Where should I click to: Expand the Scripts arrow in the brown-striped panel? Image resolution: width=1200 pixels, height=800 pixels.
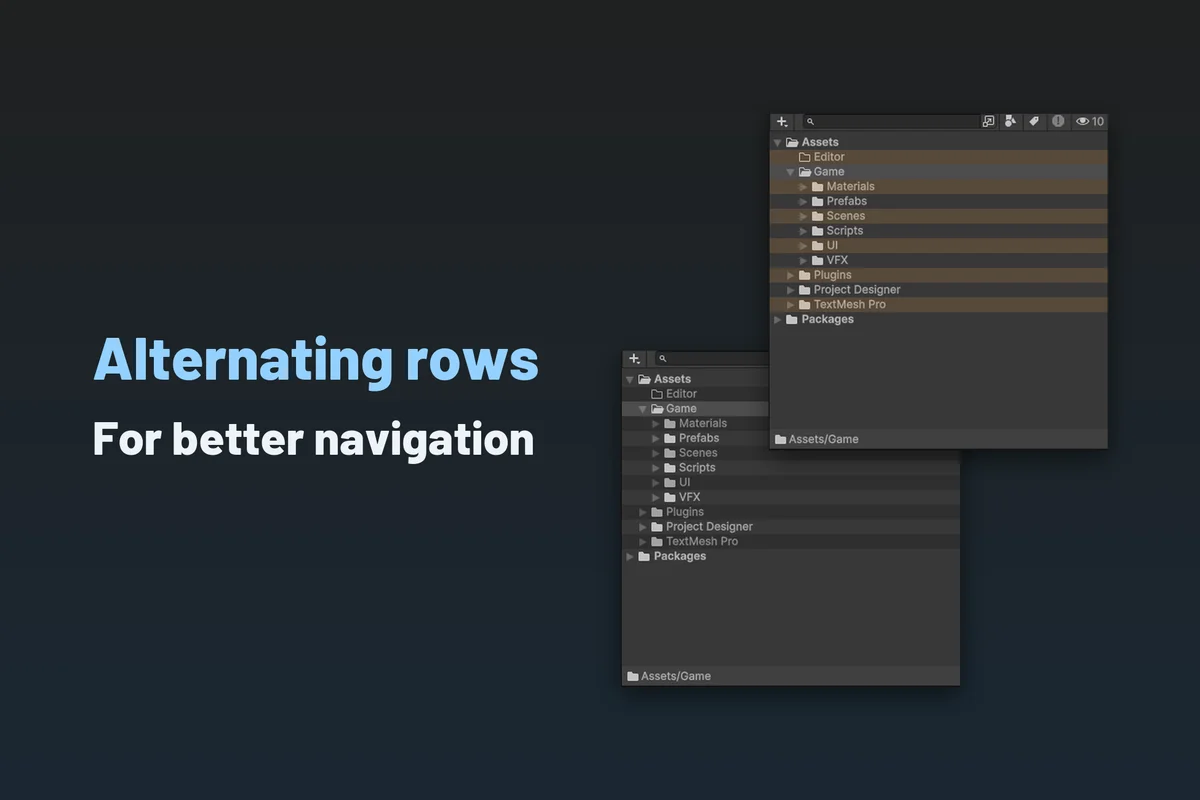tap(803, 231)
